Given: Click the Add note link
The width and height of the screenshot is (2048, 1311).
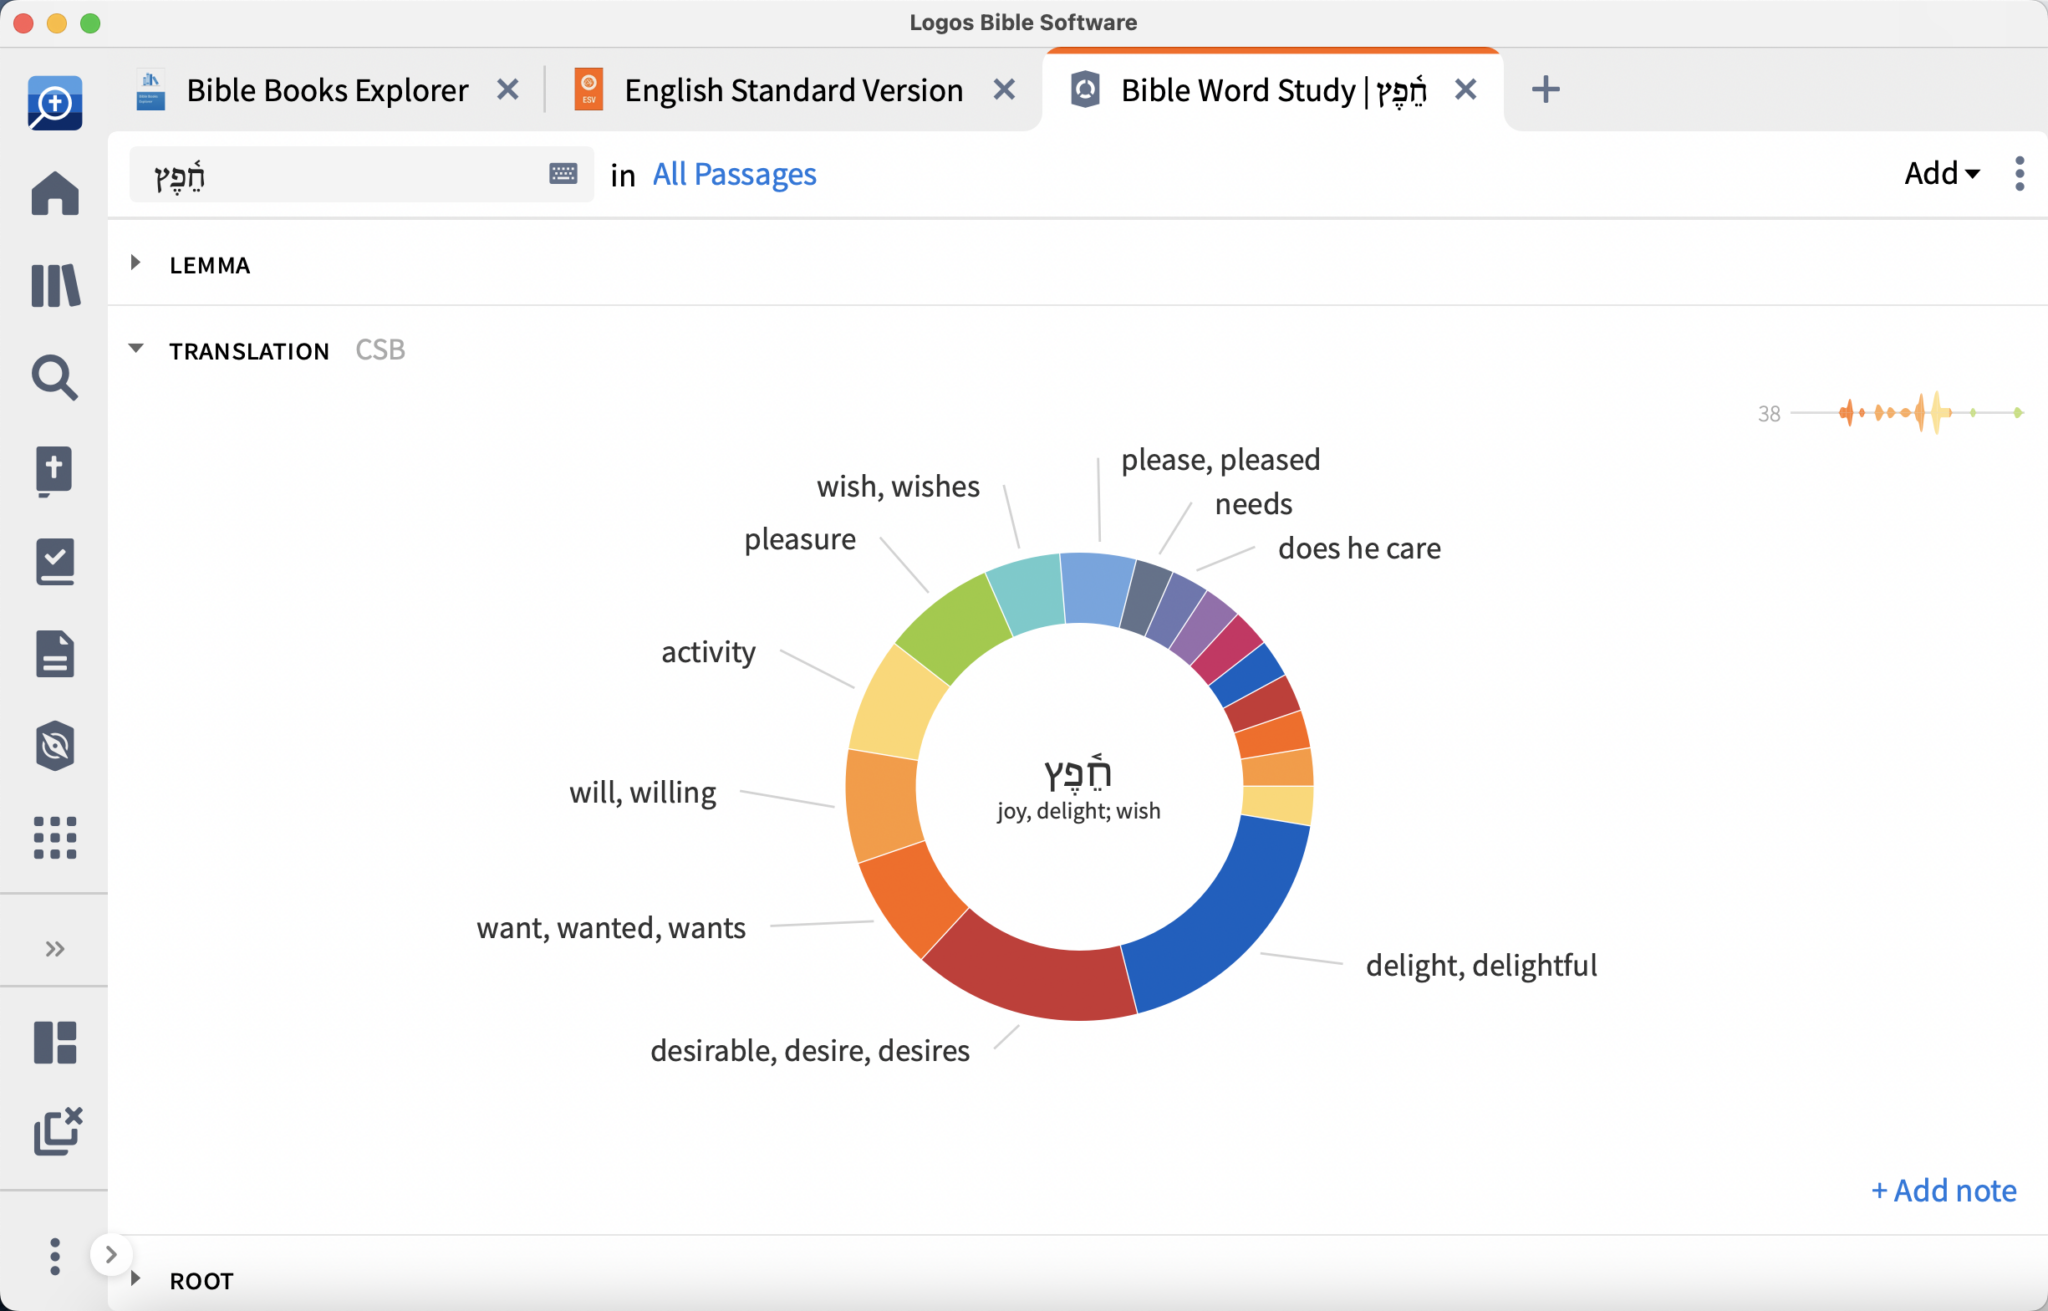Looking at the screenshot, I should coord(1943,1190).
